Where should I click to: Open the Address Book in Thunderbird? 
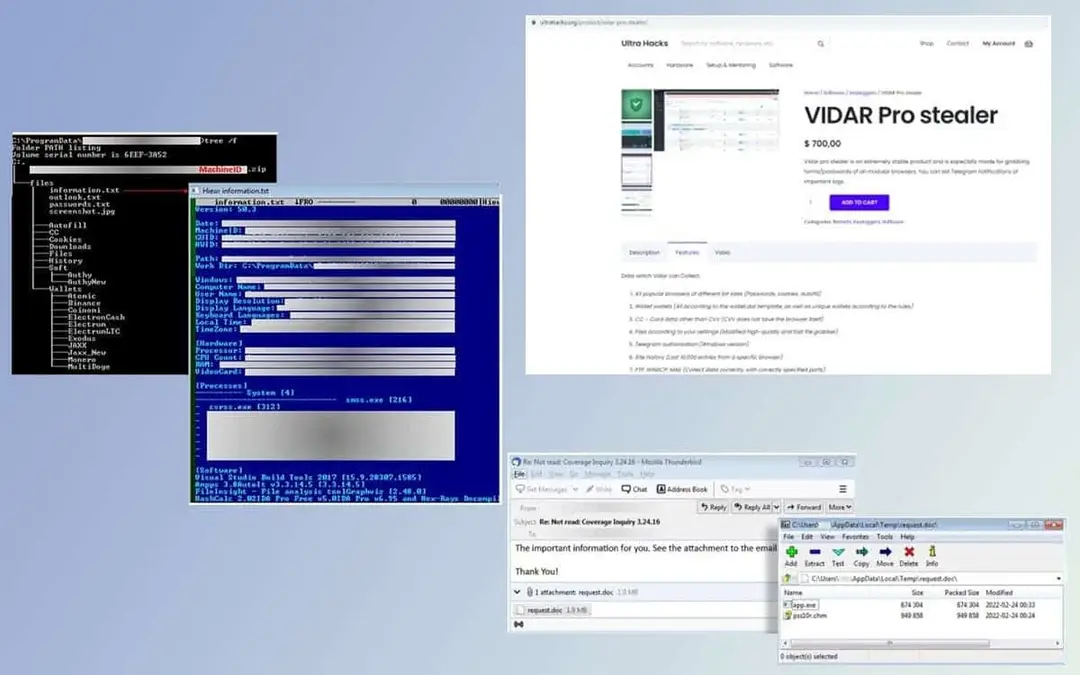tap(682, 489)
